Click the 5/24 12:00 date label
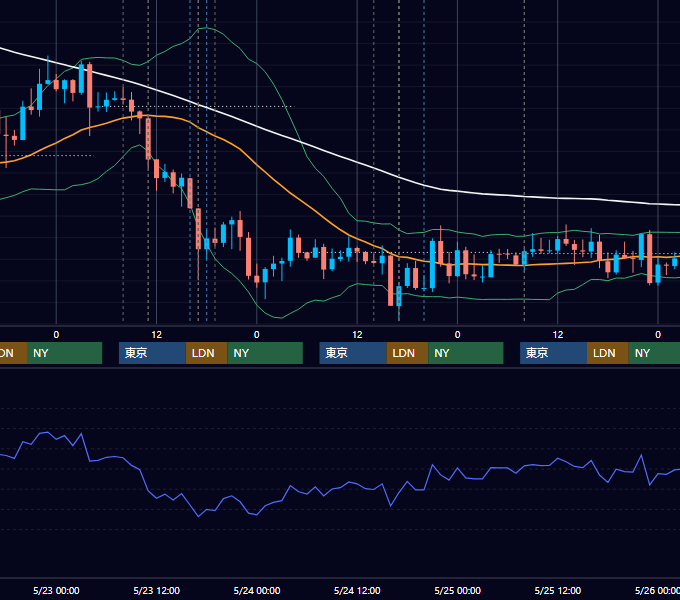The image size is (680, 600). [x=357, y=590]
